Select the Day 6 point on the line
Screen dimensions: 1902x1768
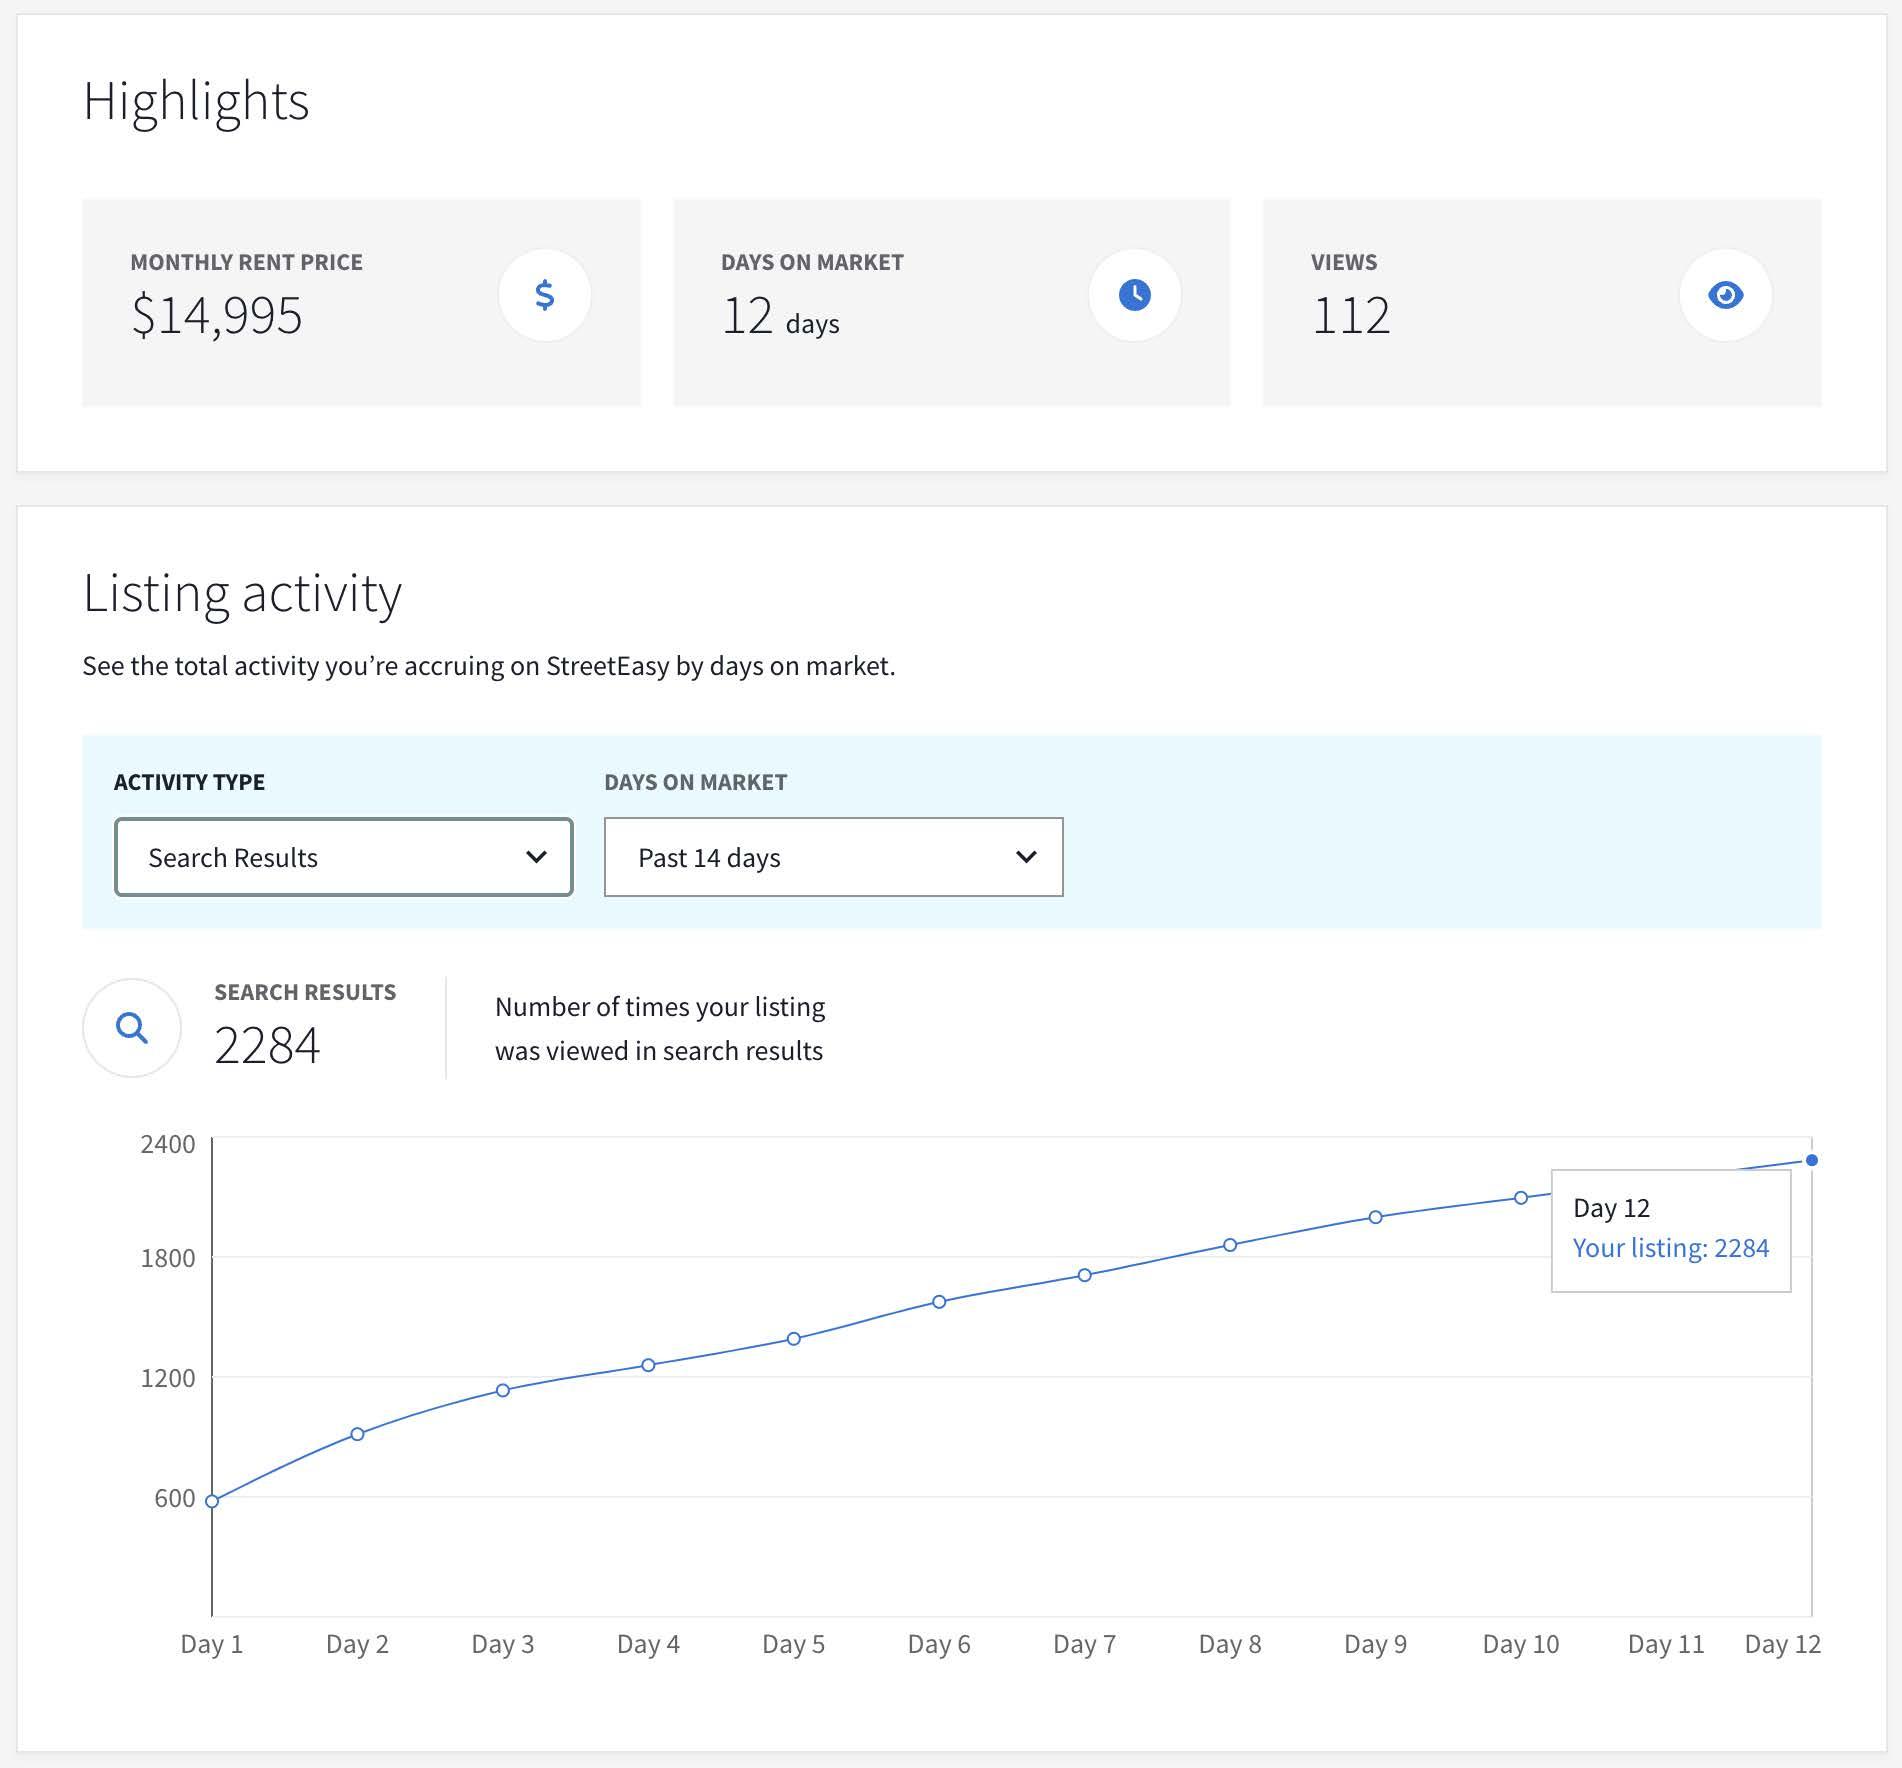point(939,1302)
